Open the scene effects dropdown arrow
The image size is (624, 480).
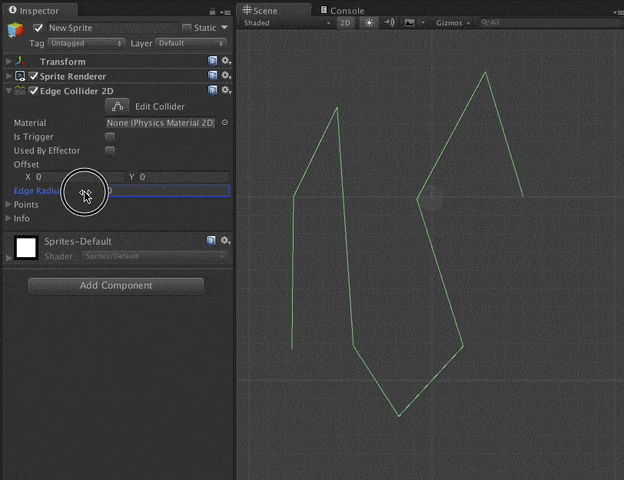point(423,23)
